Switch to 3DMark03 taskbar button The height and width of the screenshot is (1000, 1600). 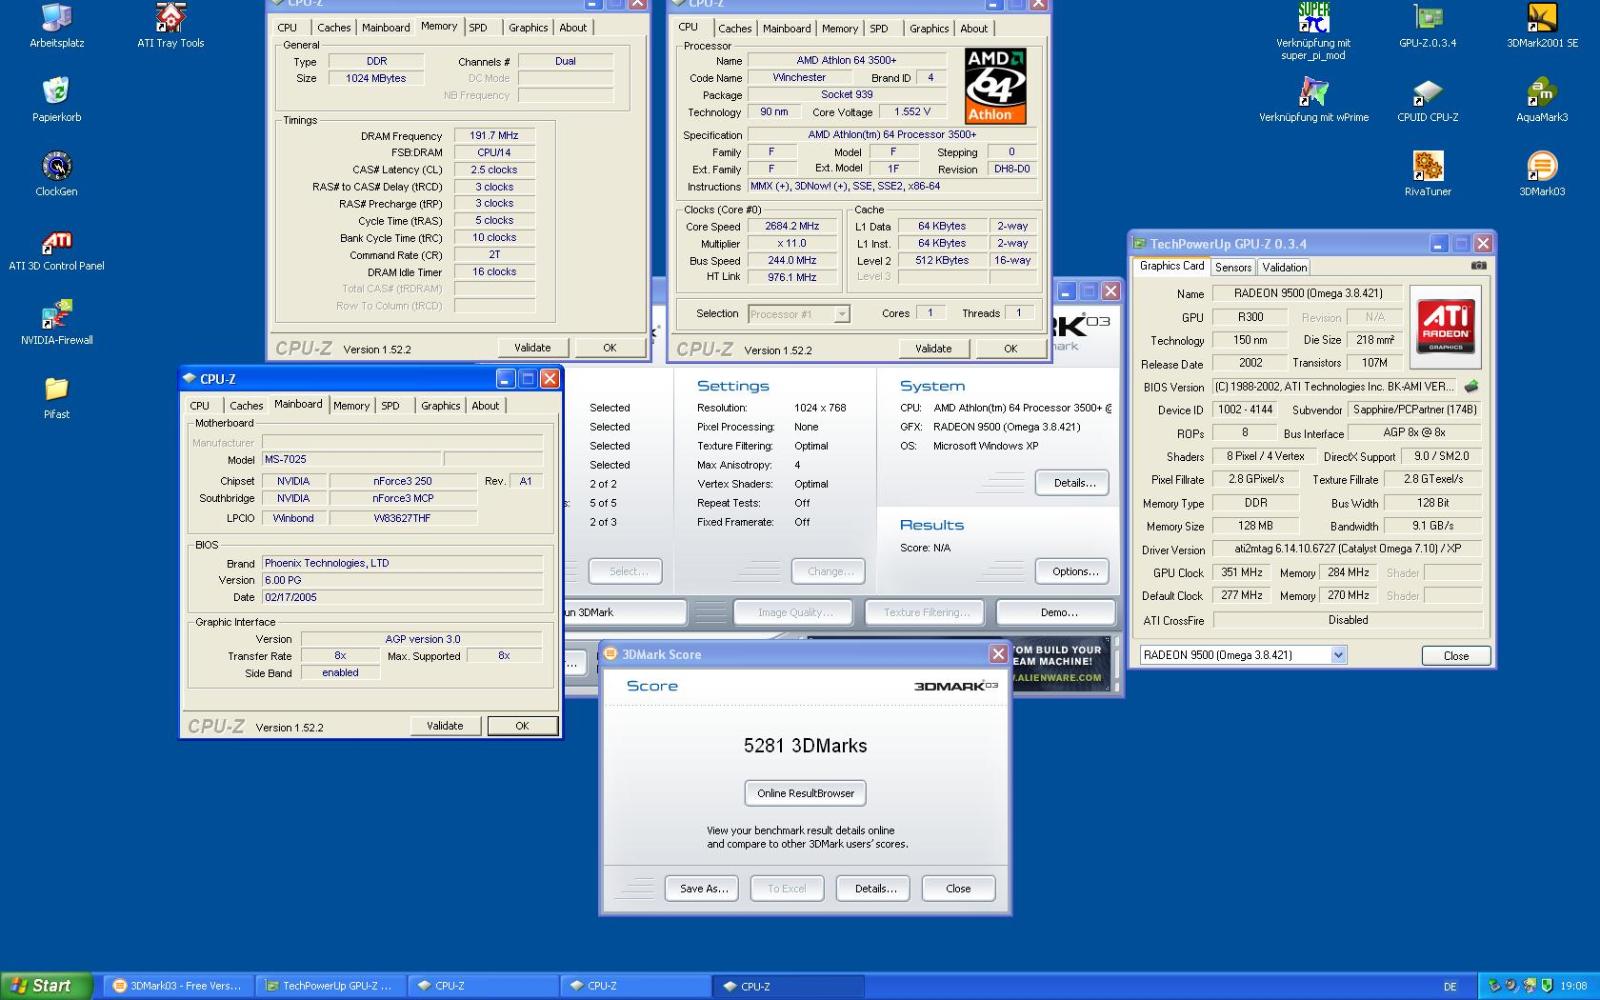coord(177,985)
